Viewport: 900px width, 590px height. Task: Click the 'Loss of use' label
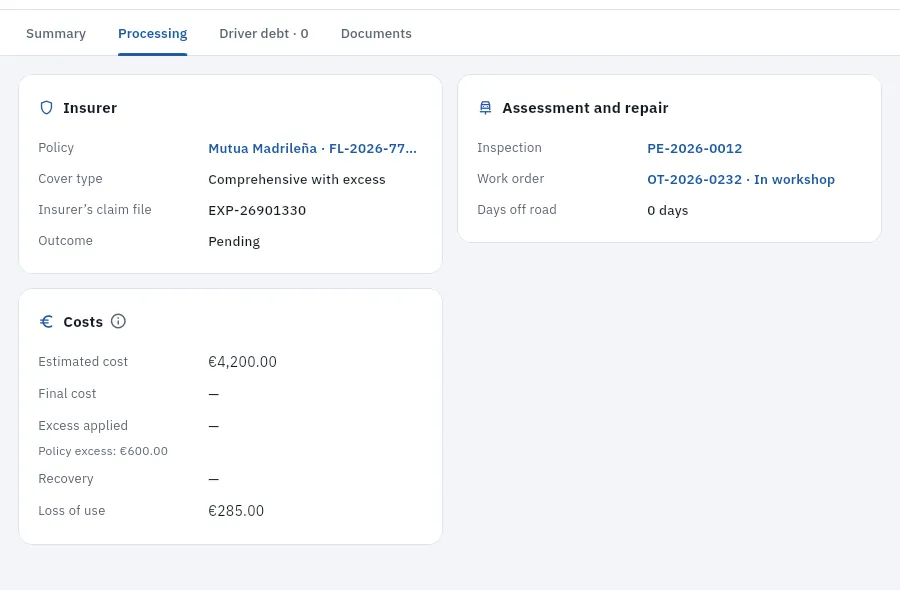[x=72, y=511]
